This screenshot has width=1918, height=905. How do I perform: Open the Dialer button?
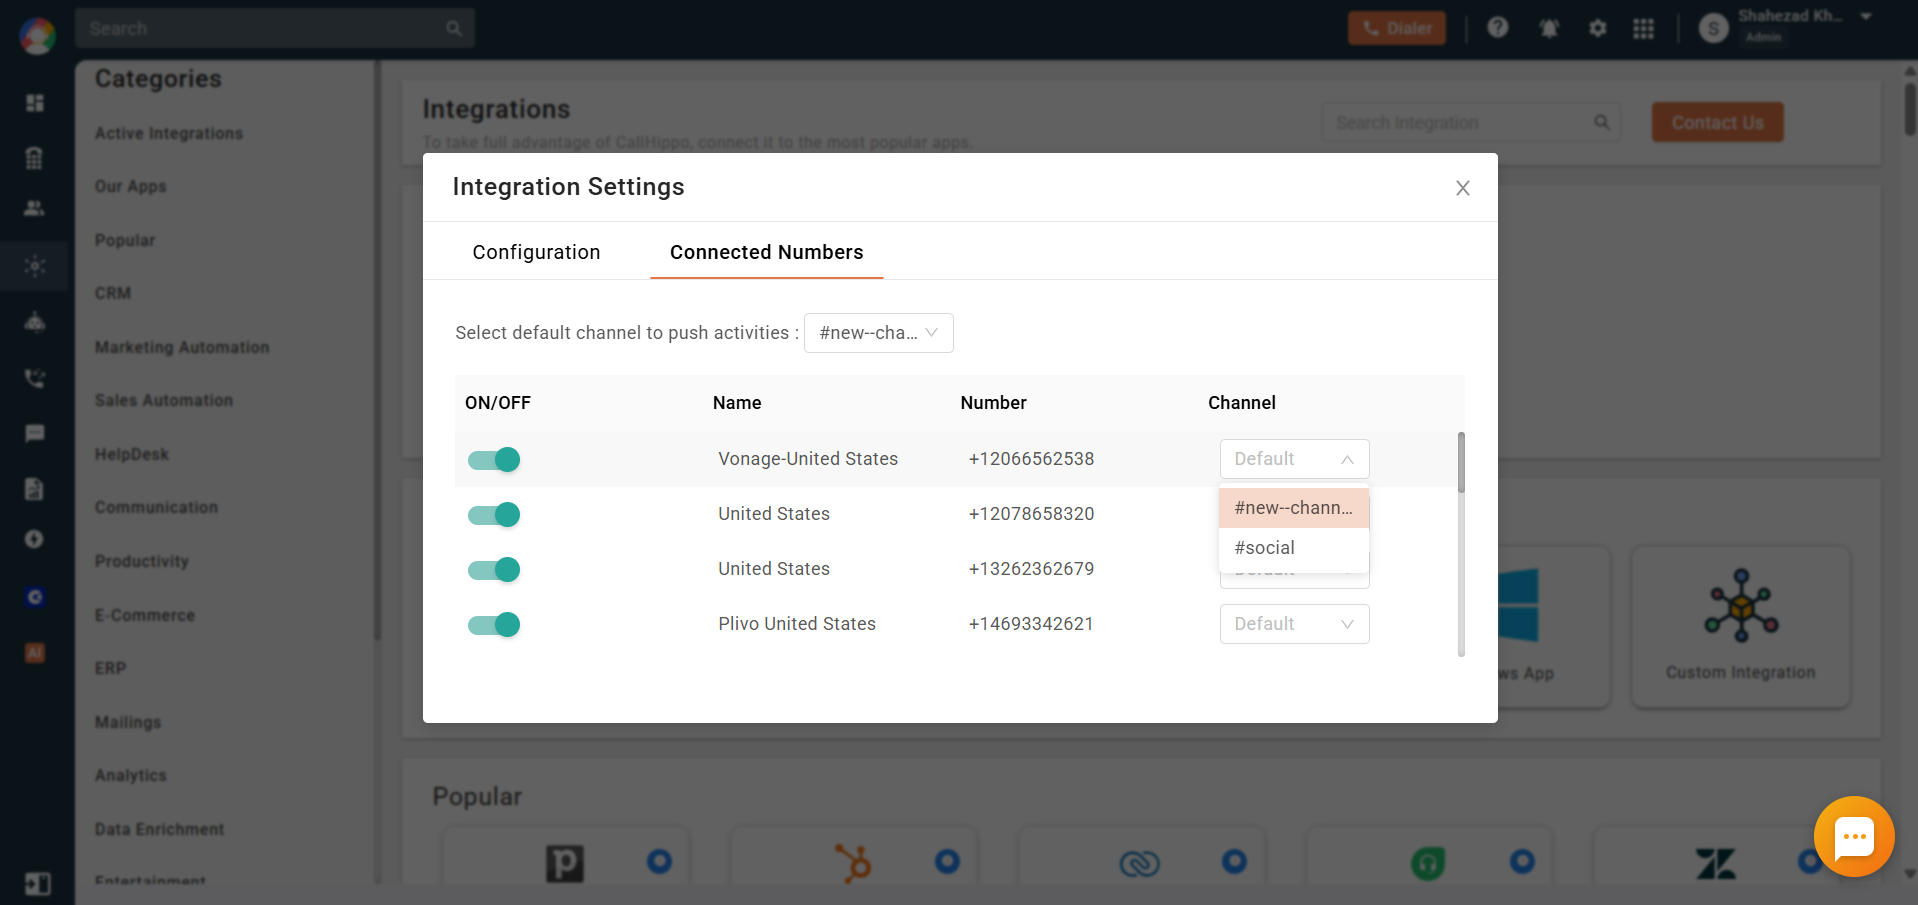point(1396,28)
